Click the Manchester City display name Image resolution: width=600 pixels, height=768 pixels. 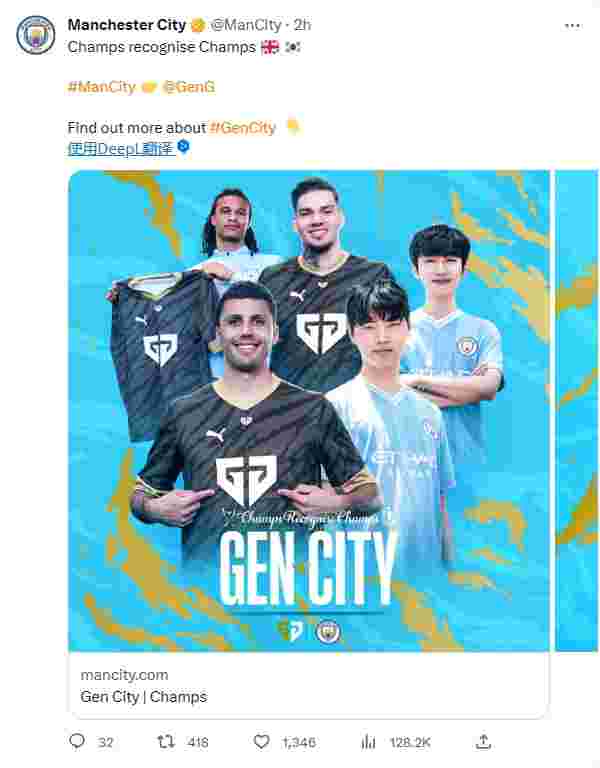pyautogui.click(x=127, y=25)
